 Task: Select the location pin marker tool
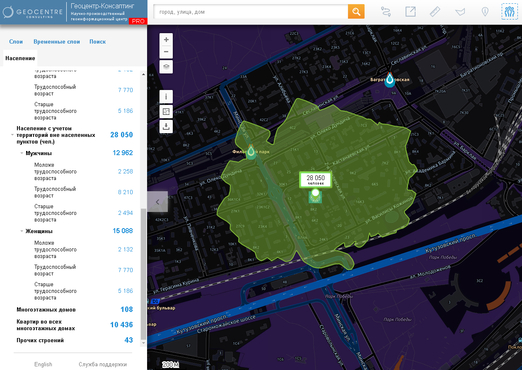tap(485, 12)
